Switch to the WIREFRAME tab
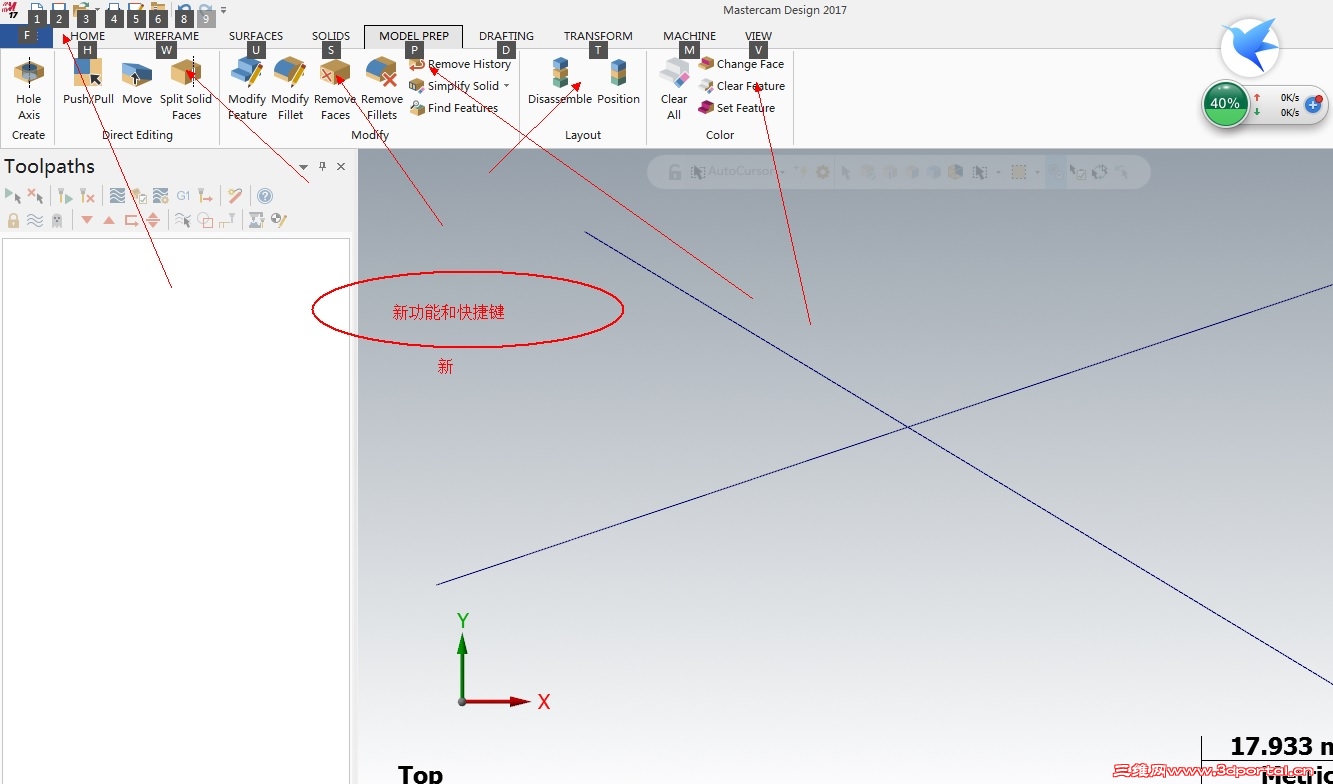 tap(166, 36)
